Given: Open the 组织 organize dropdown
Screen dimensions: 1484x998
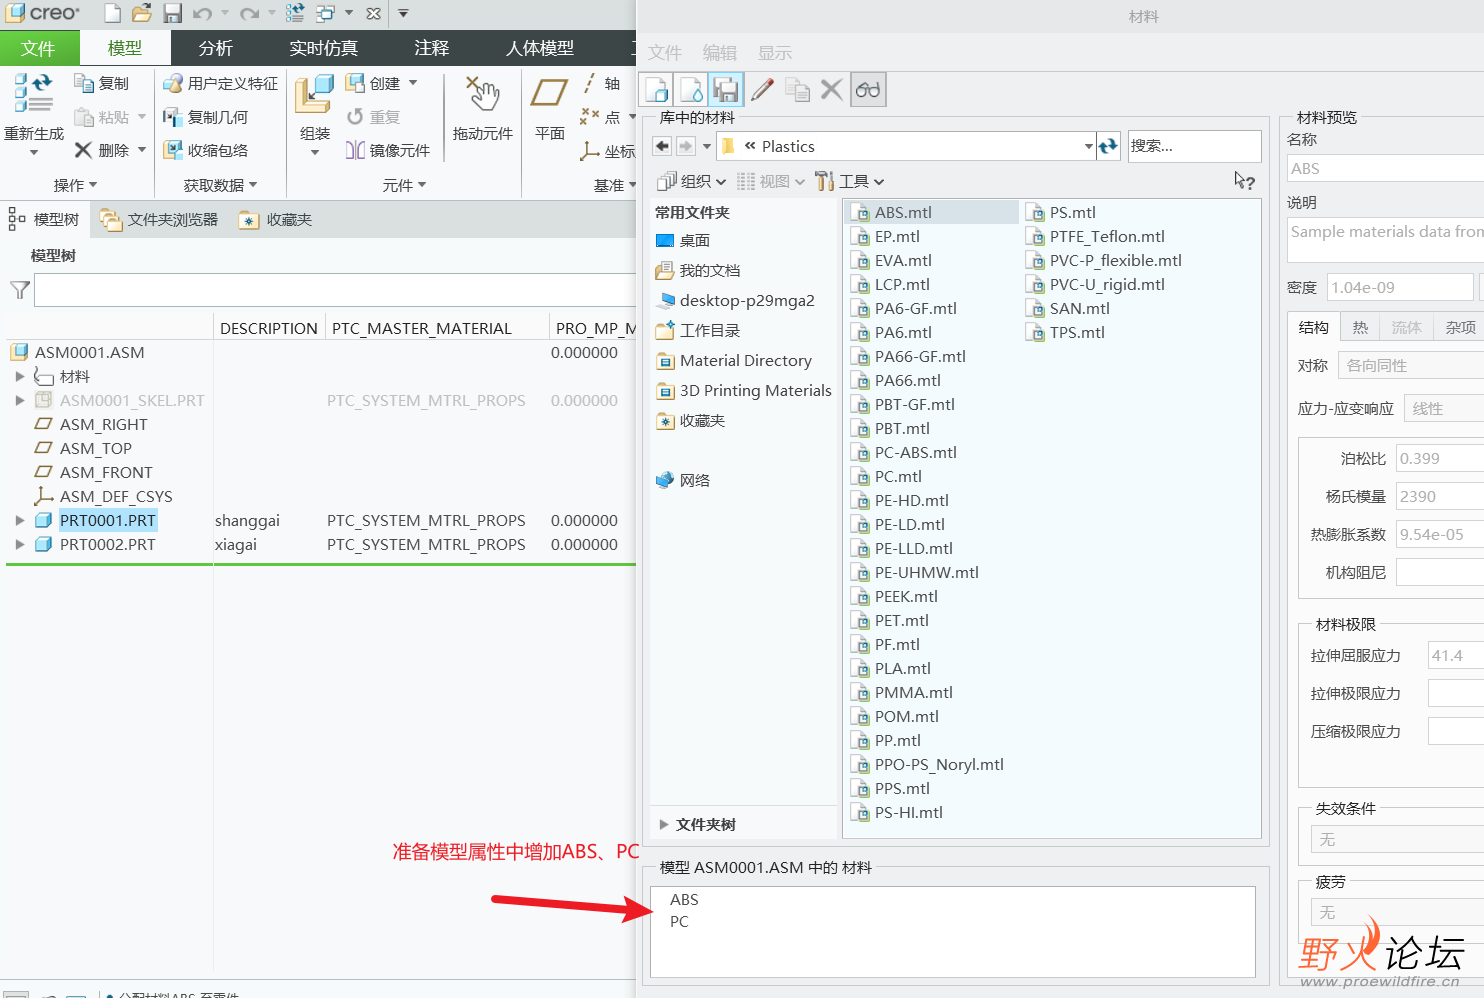Looking at the screenshot, I should coord(691,181).
